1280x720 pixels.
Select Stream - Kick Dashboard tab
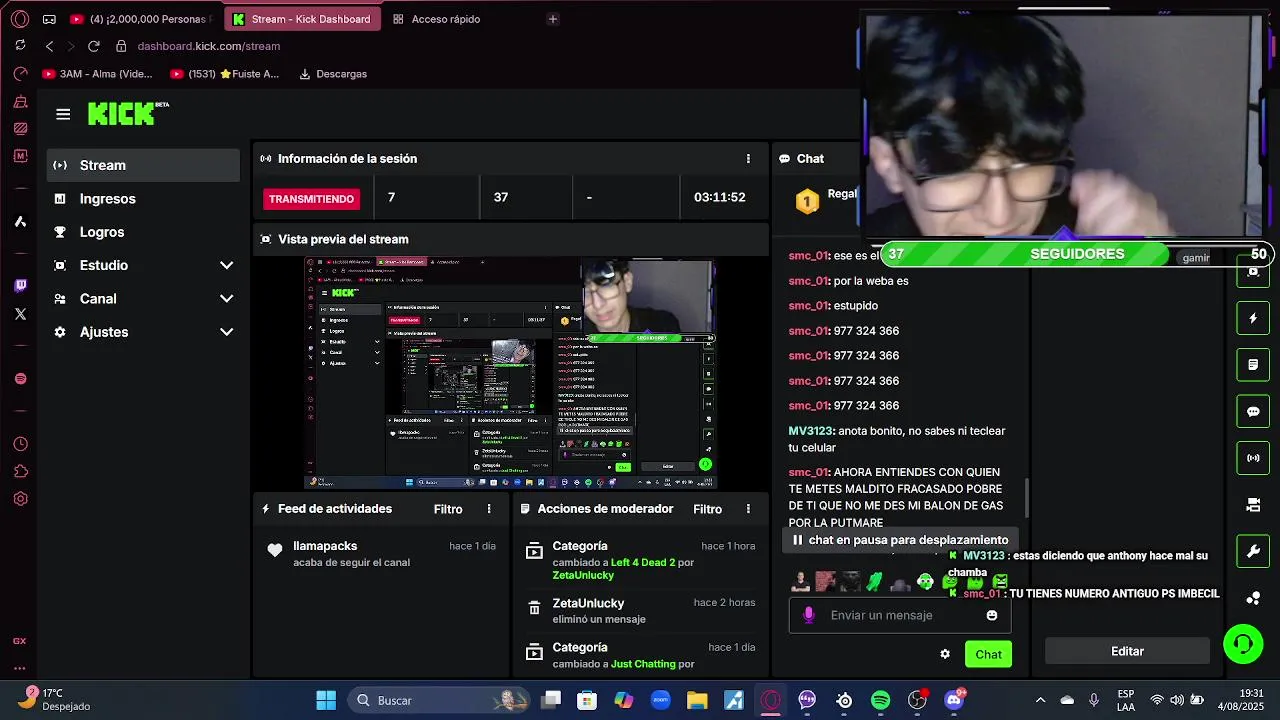click(302, 19)
